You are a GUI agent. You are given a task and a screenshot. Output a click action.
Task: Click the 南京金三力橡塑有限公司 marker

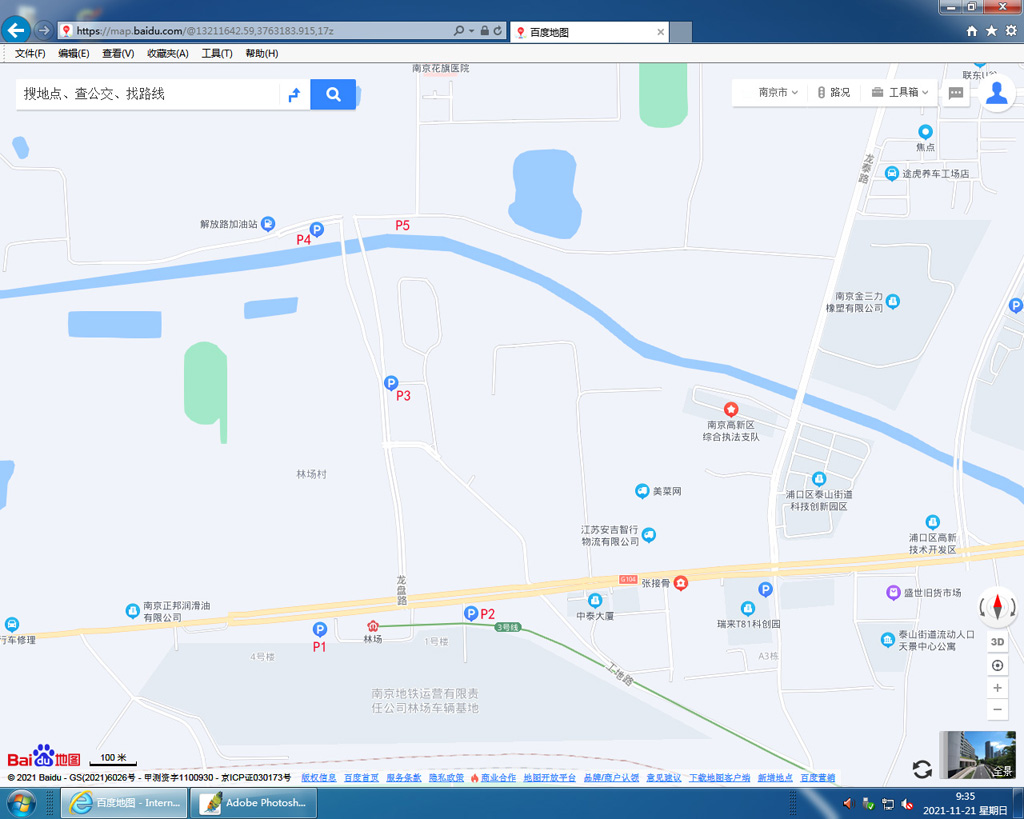pos(893,301)
